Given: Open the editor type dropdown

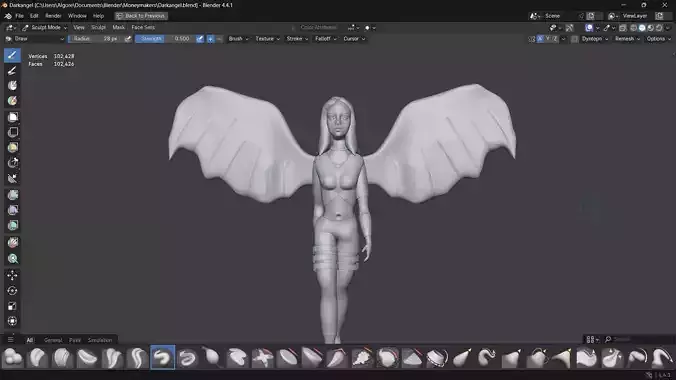Looking at the screenshot, I should [x=11, y=28].
